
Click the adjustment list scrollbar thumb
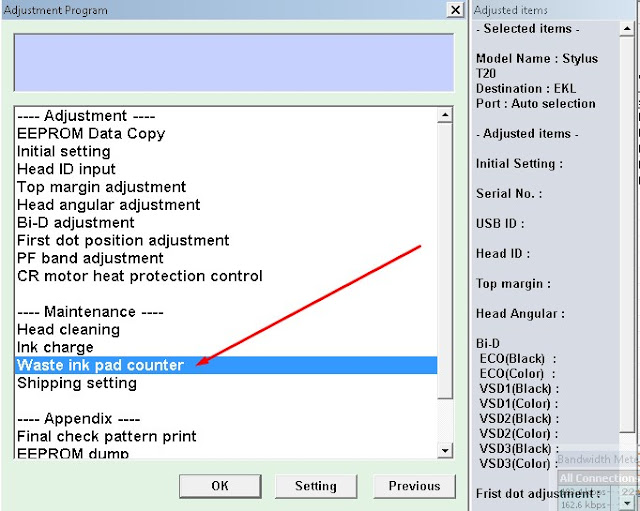tap(445, 260)
